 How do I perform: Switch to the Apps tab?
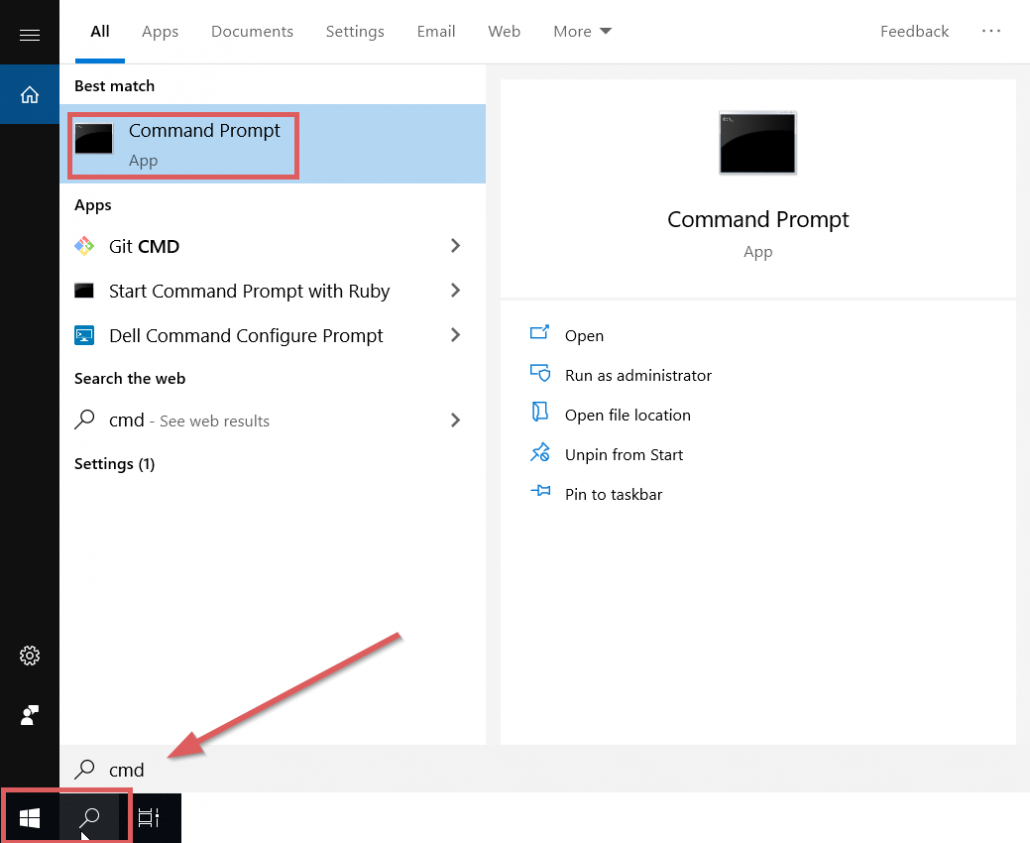(160, 32)
